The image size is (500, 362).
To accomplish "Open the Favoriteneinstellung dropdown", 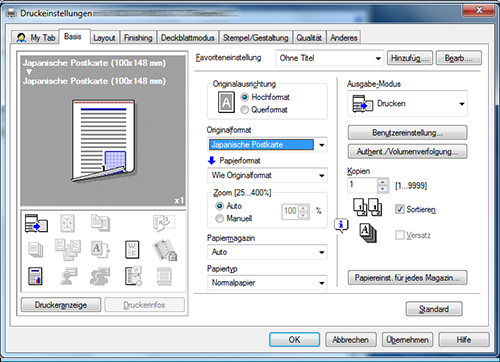I will [330, 58].
